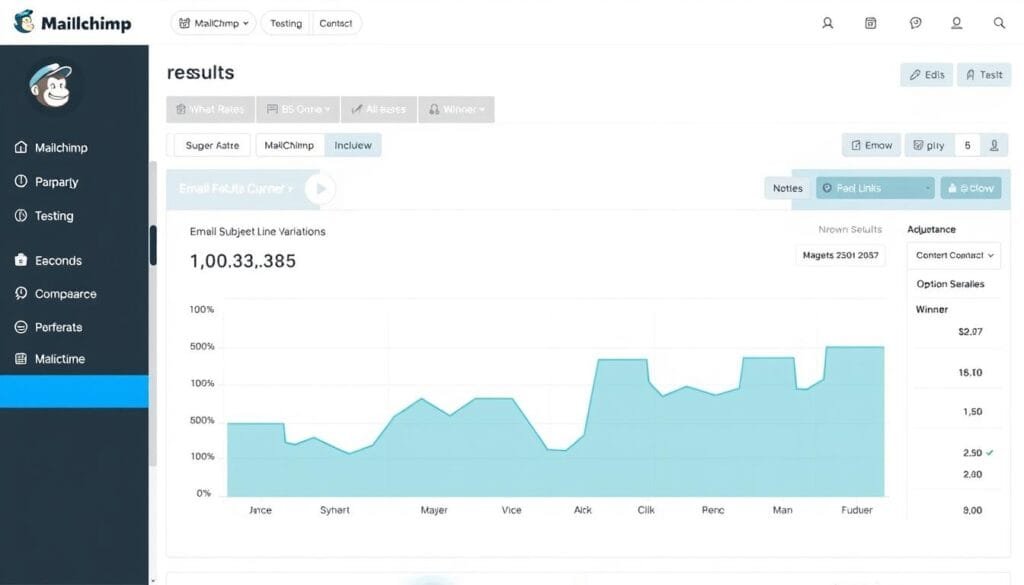
Task: Open the account profile icon
Action: click(x=955, y=22)
